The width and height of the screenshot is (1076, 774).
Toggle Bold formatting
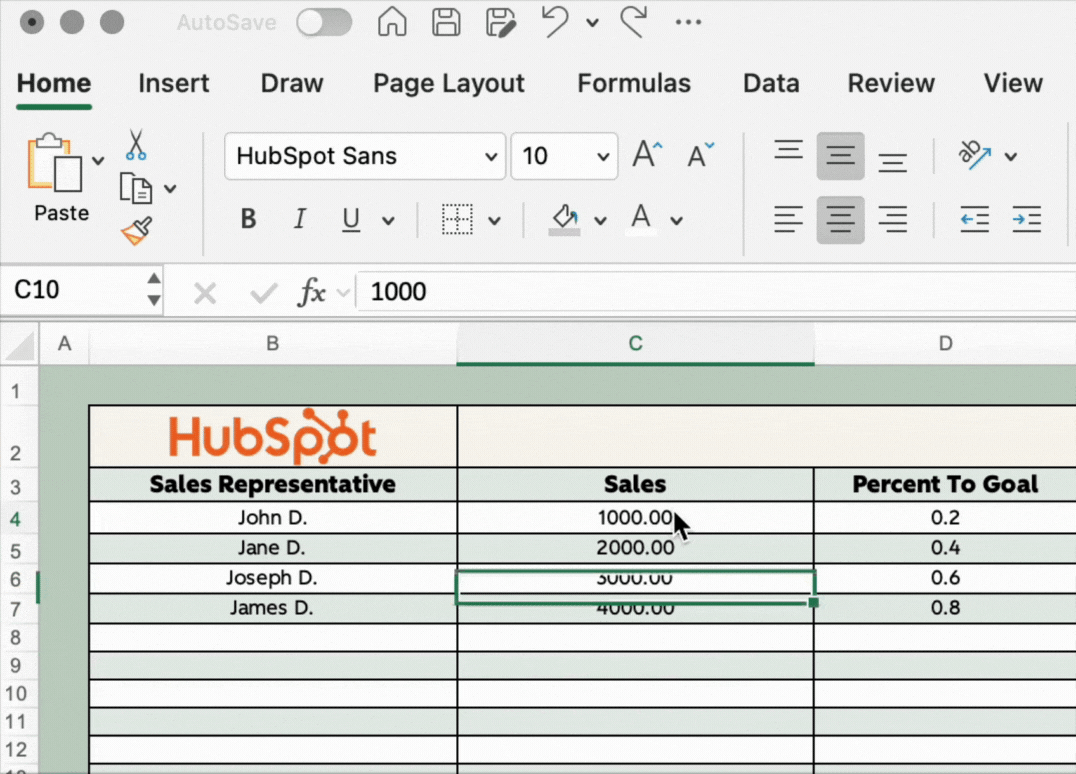tap(249, 220)
